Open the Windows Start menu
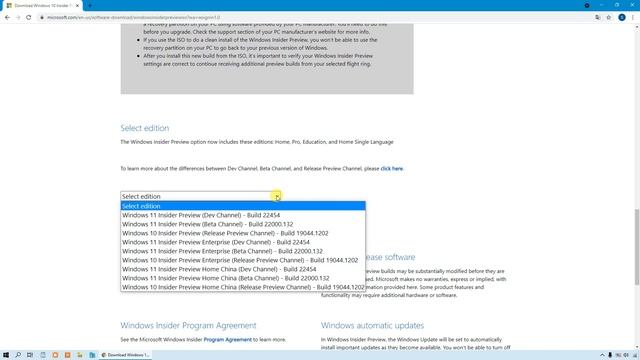 coord(6,355)
